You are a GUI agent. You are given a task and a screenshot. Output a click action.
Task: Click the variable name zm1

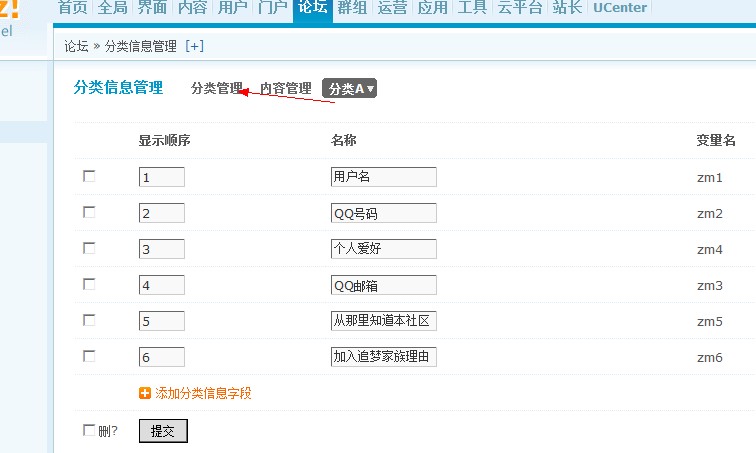click(710, 177)
